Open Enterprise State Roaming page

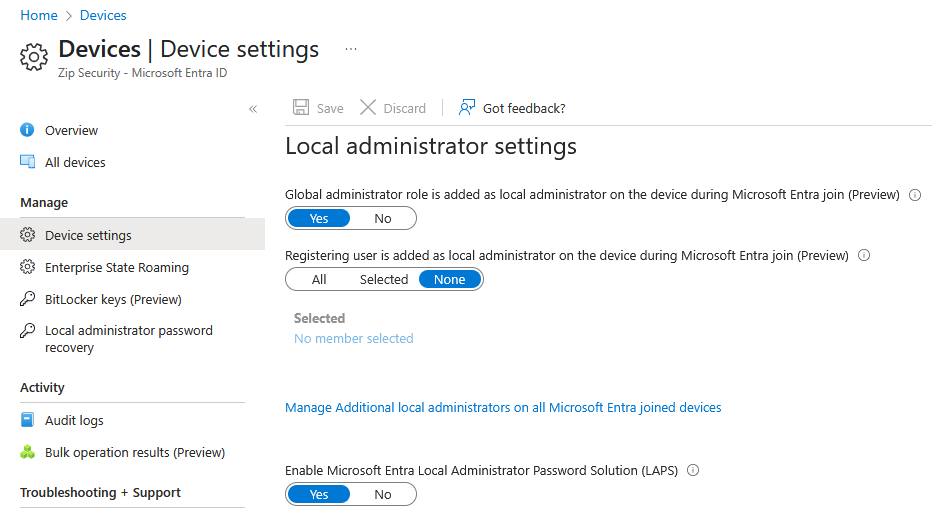(116, 267)
